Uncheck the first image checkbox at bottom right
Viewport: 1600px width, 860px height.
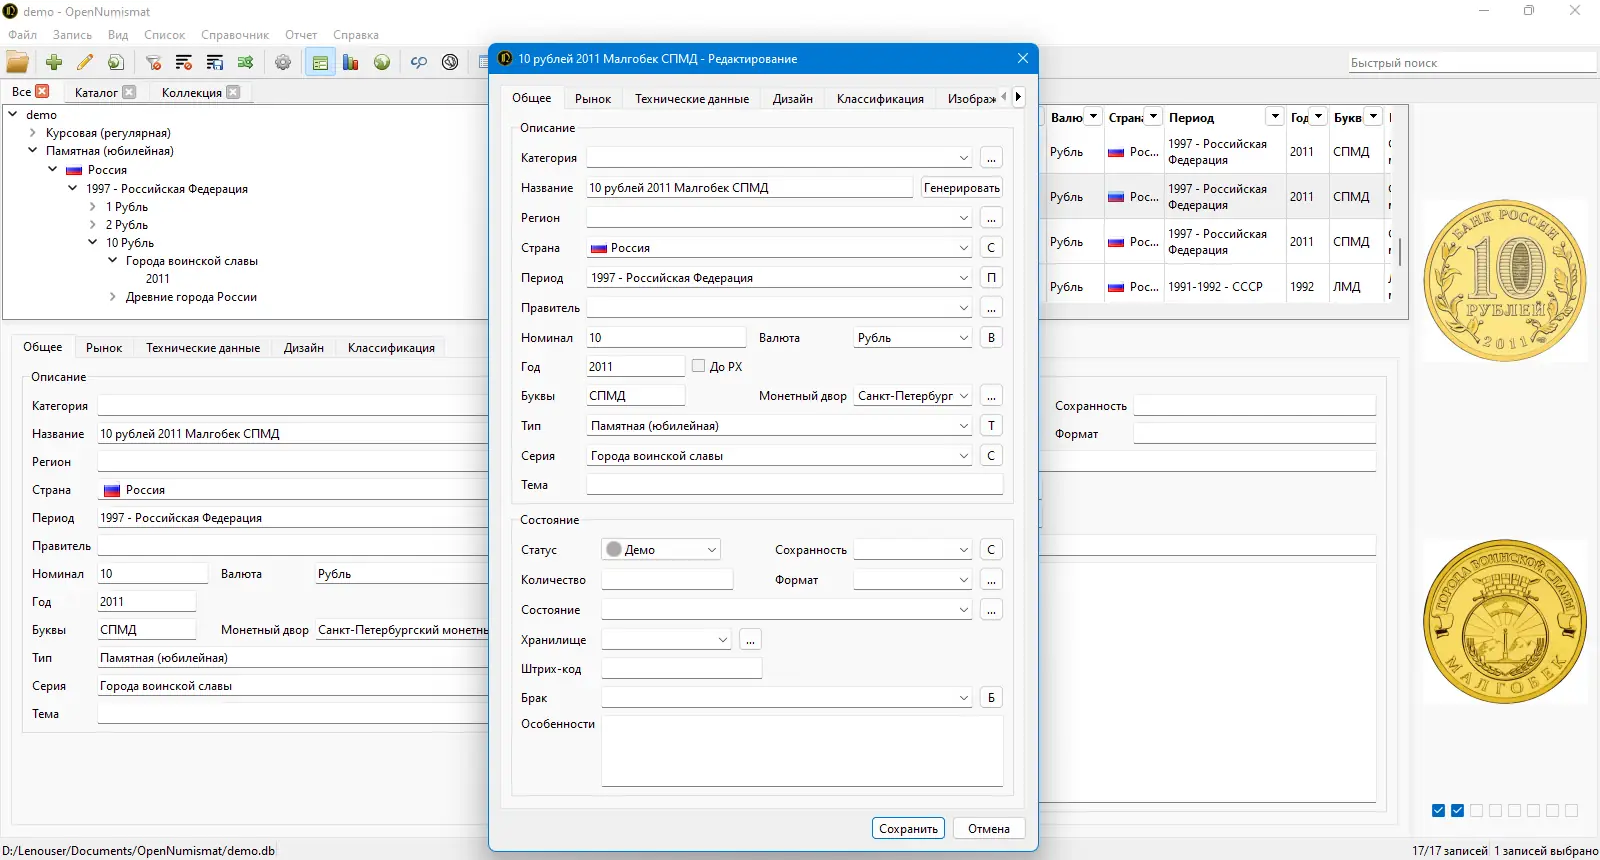click(x=1438, y=810)
